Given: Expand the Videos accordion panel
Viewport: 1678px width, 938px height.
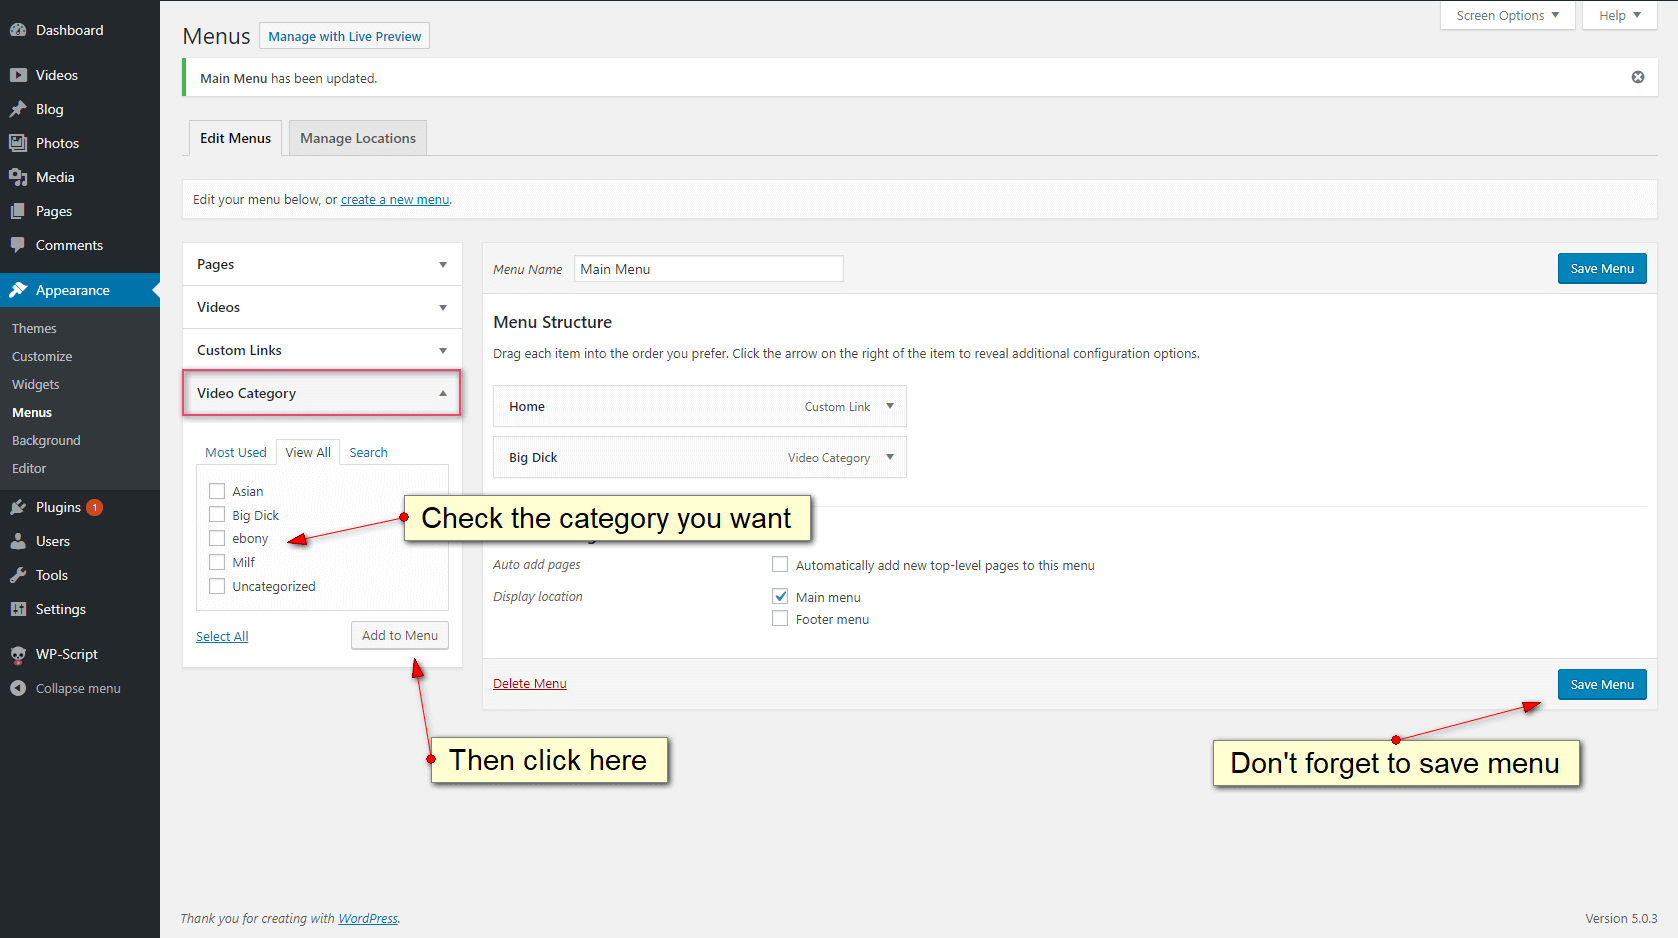Looking at the screenshot, I should pos(322,307).
